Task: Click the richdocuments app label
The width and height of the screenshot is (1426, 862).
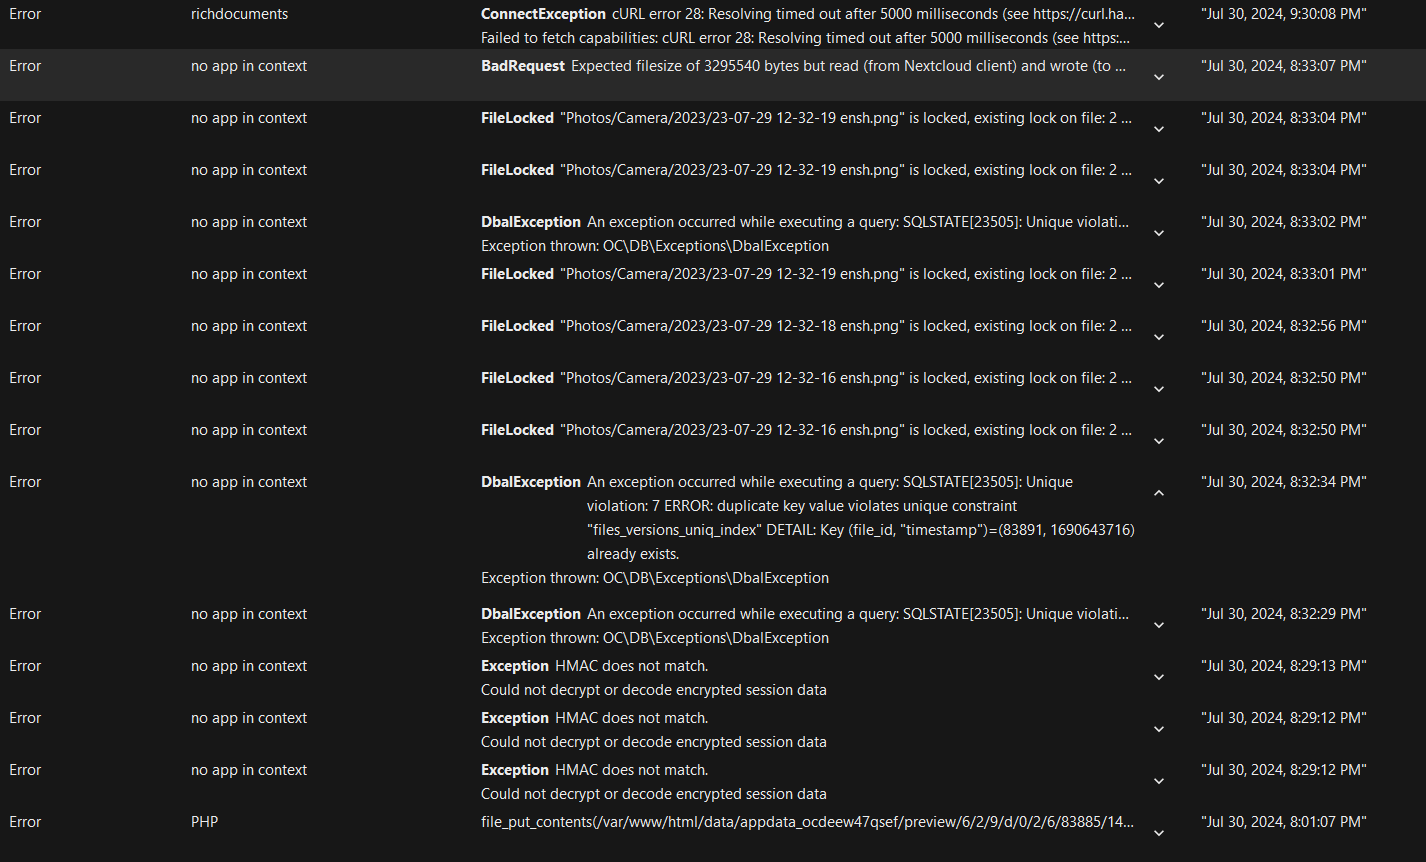Action: (x=239, y=14)
